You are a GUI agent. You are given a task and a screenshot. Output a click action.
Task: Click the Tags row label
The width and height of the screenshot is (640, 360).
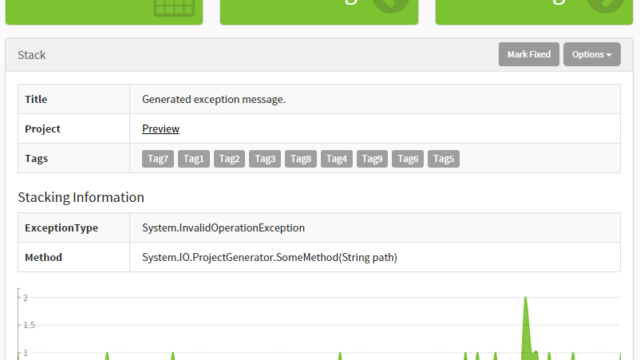[x=36, y=158]
